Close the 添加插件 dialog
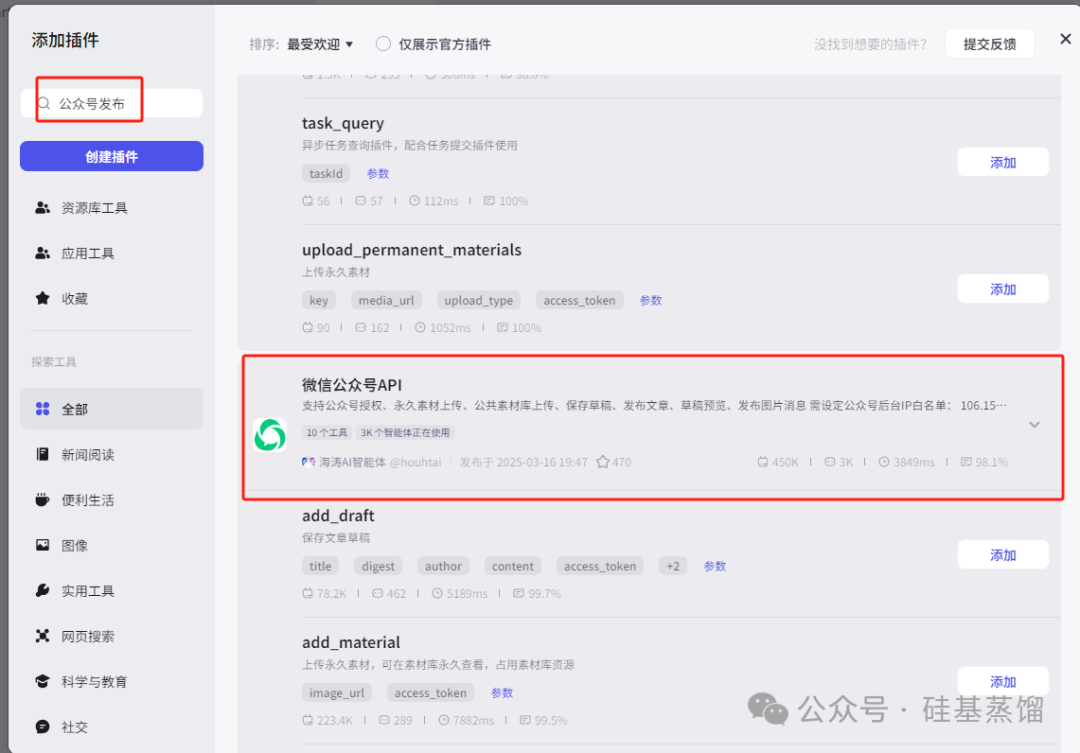 pyautogui.click(x=1066, y=39)
